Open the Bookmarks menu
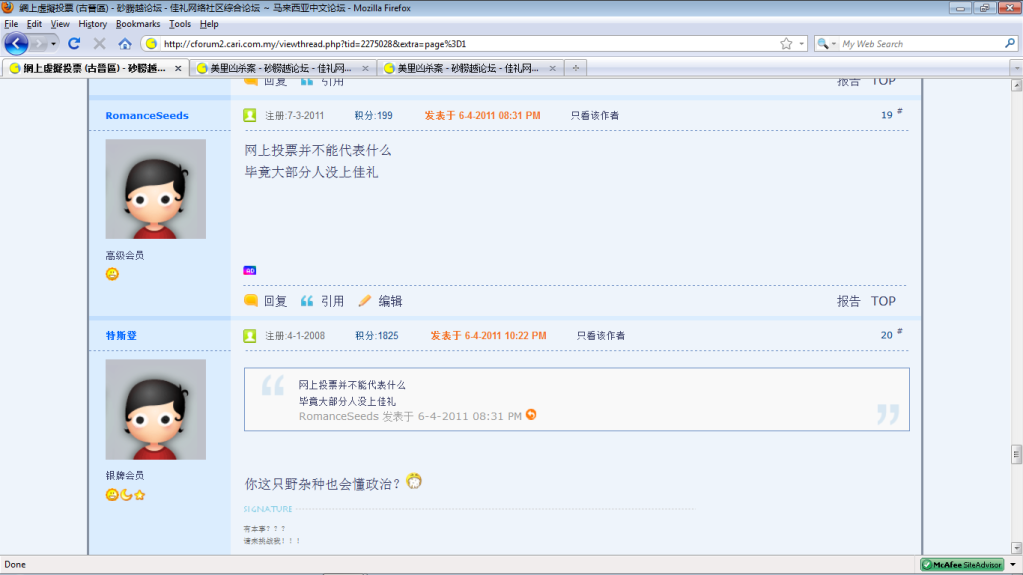 (137, 24)
